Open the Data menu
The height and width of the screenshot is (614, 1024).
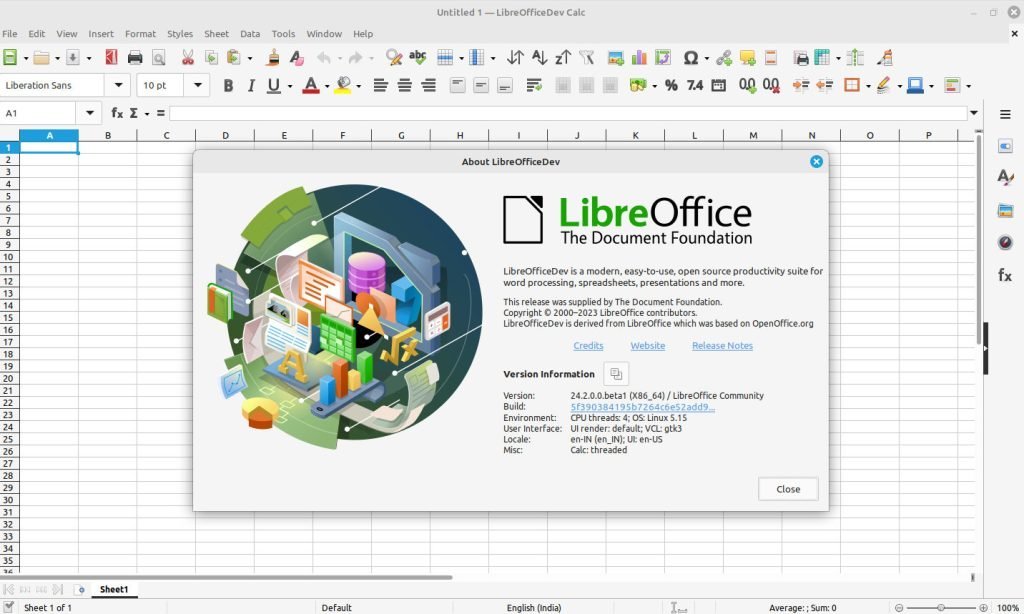249,33
